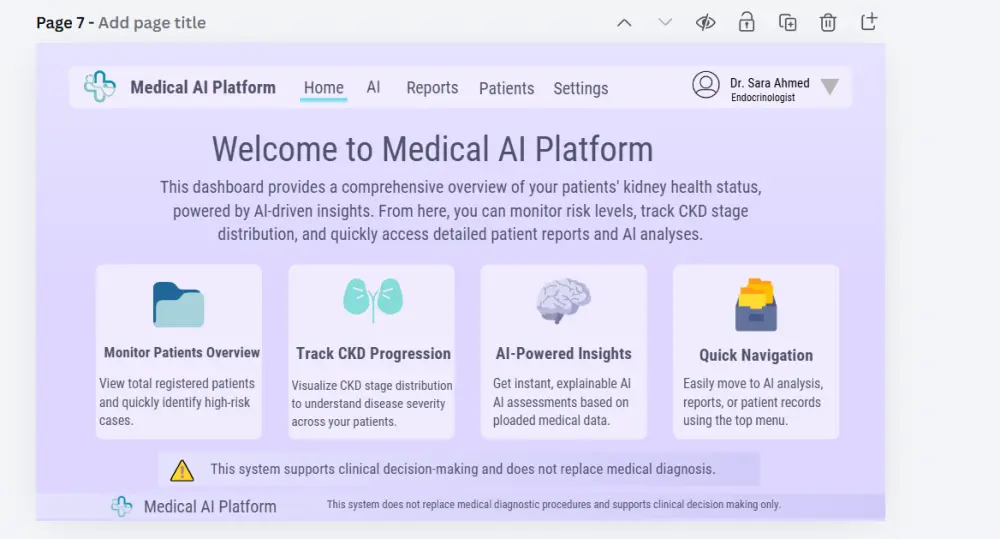Viewport: 1000px width, 539px height.
Task: Lock the page with the padlock icon
Action: coord(746,22)
